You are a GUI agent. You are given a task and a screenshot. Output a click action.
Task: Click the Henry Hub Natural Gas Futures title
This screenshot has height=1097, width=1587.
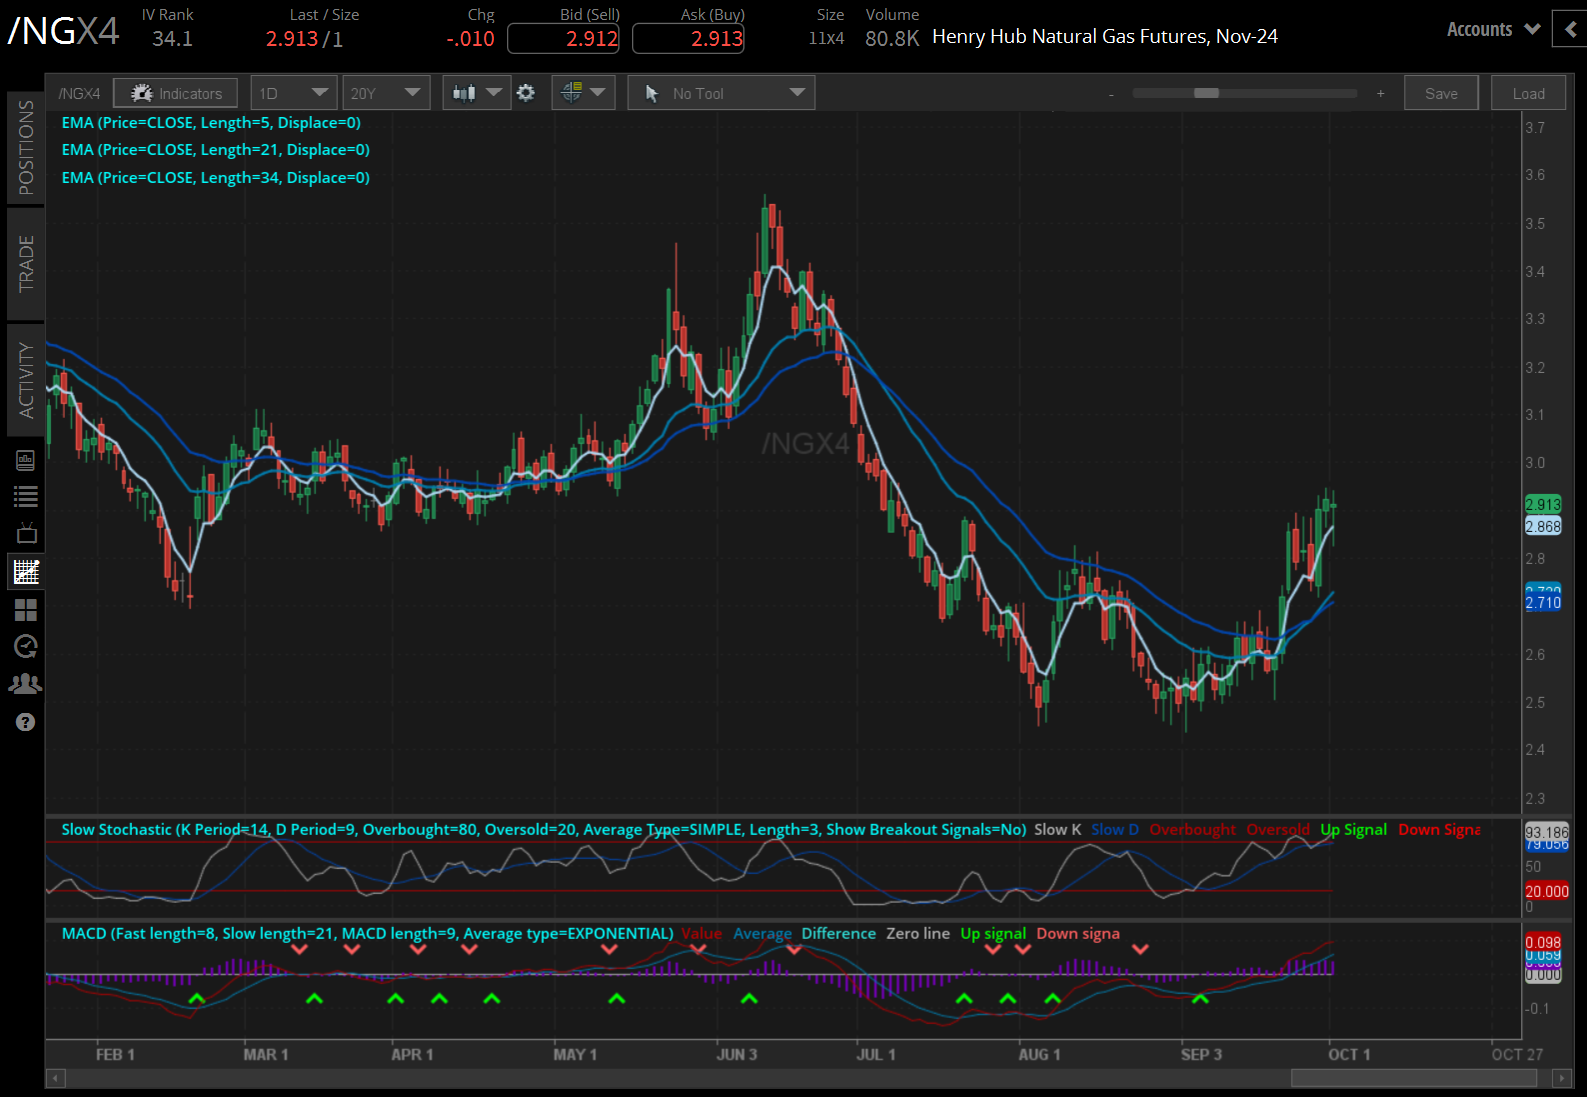click(1105, 36)
